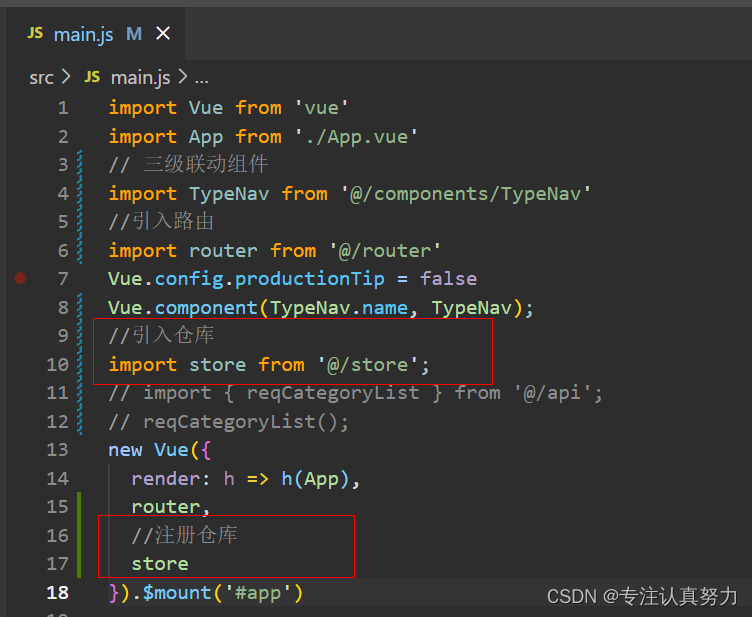Close the main.js tab
Image resolution: width=752 pixels, height=617 pixels.
(x=163, y=34)
